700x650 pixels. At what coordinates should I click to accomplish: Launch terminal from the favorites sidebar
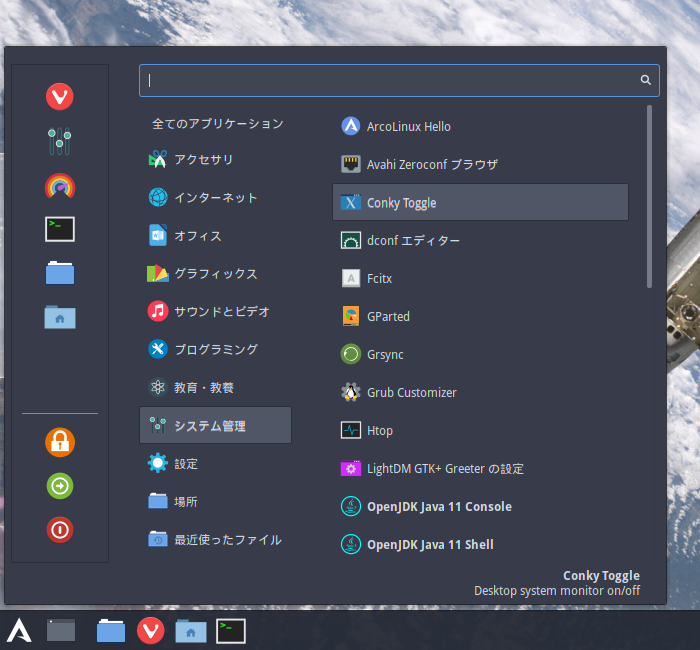(60, 229)
